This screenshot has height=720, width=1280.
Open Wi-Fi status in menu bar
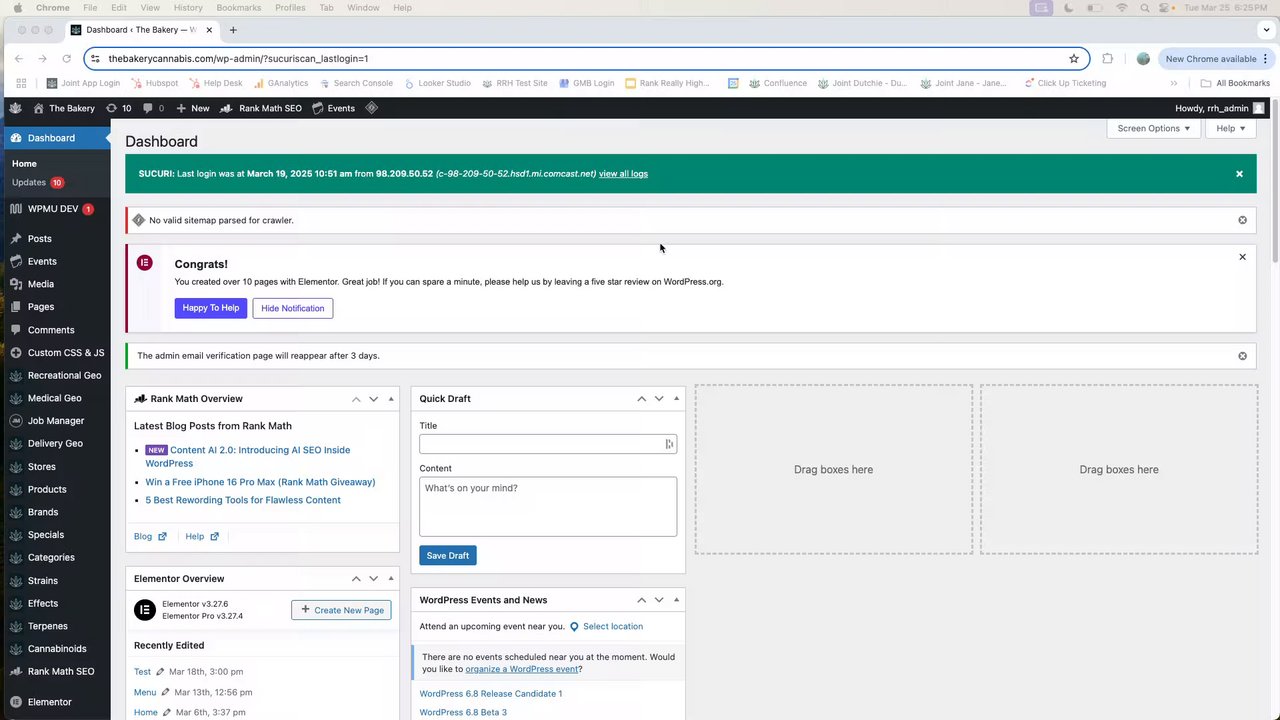pyautogui.click(x=1121, y=8)
